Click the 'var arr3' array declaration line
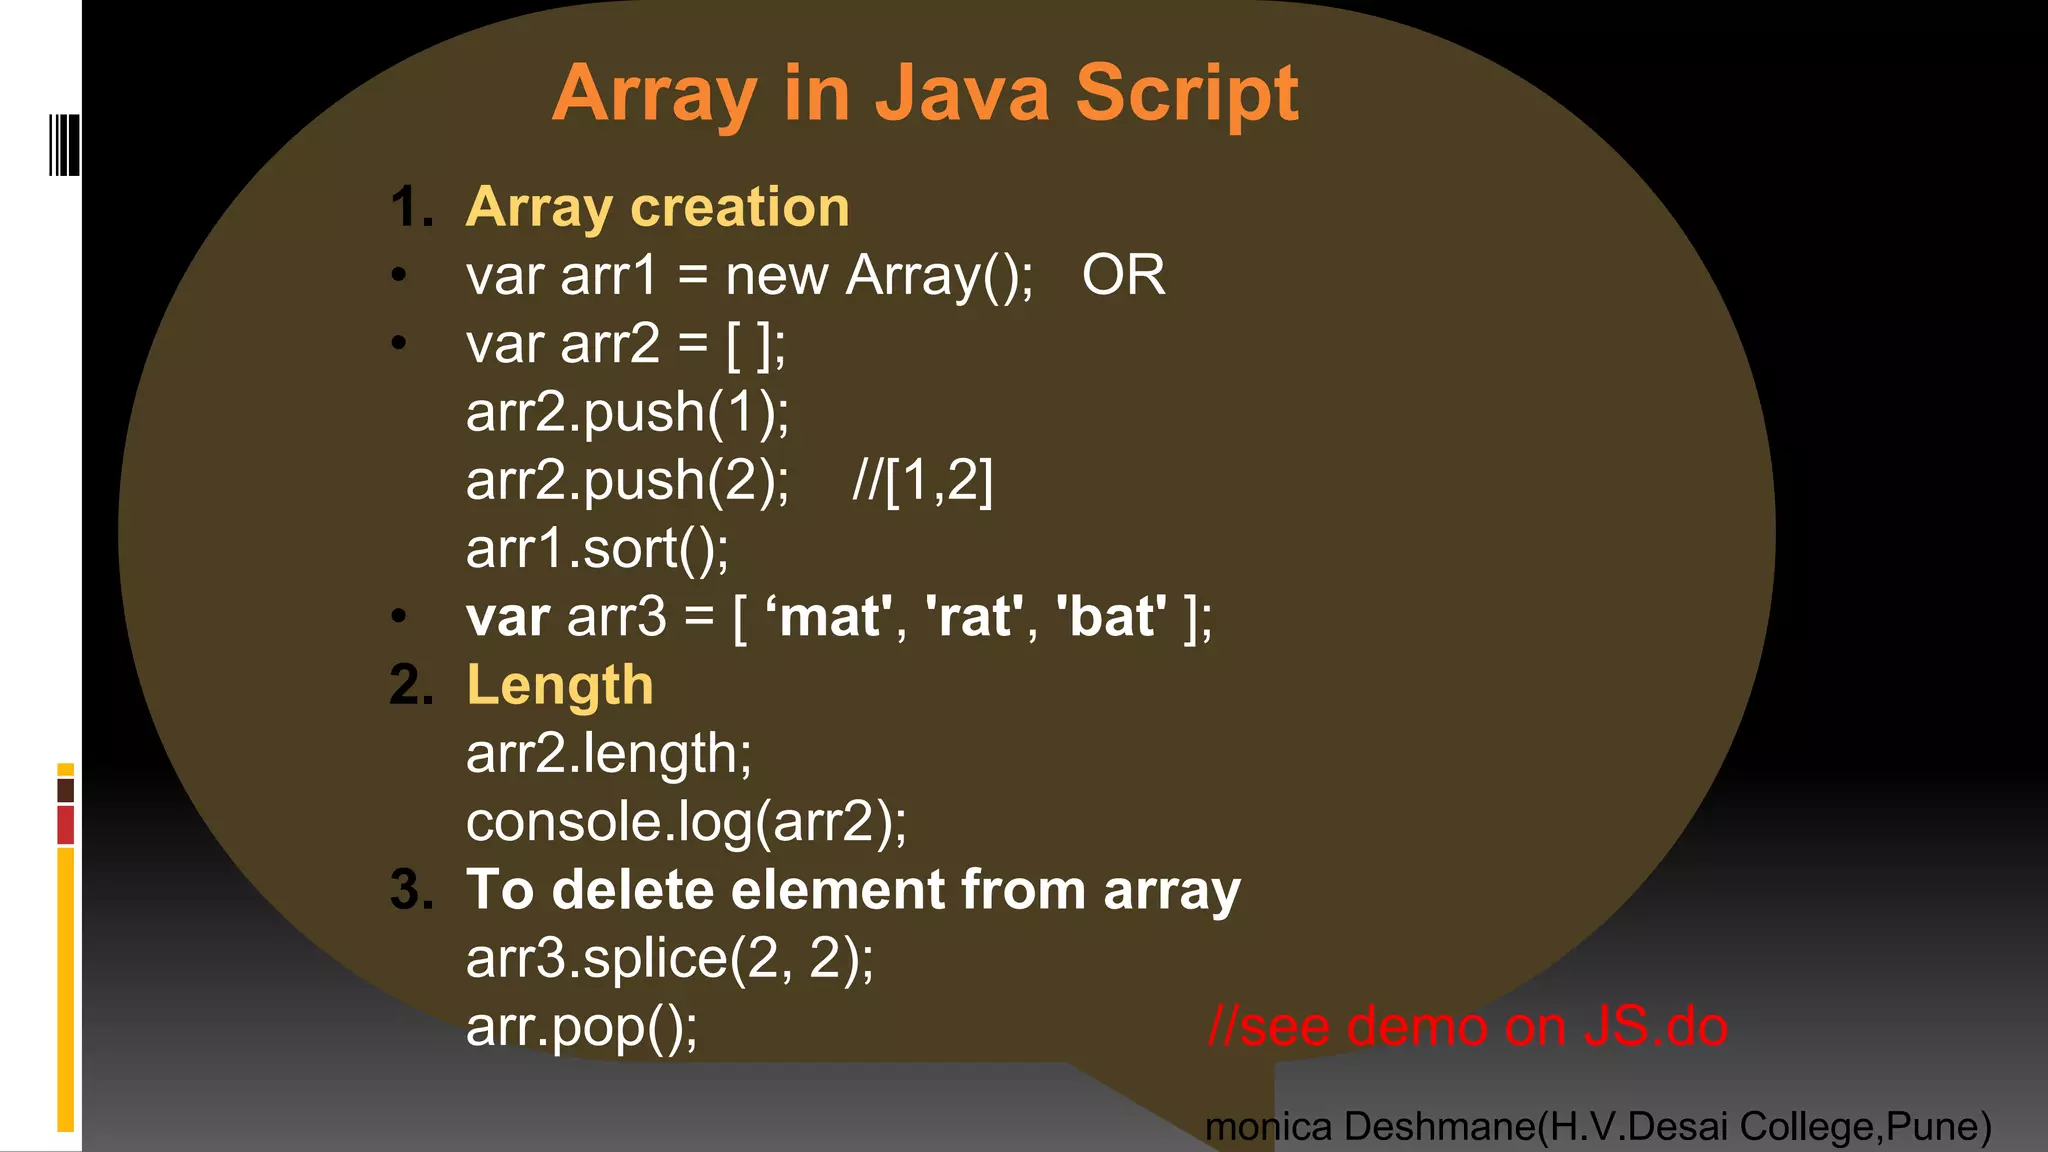The width and height of the screenshot is (2048, 1152). [838, 617]
